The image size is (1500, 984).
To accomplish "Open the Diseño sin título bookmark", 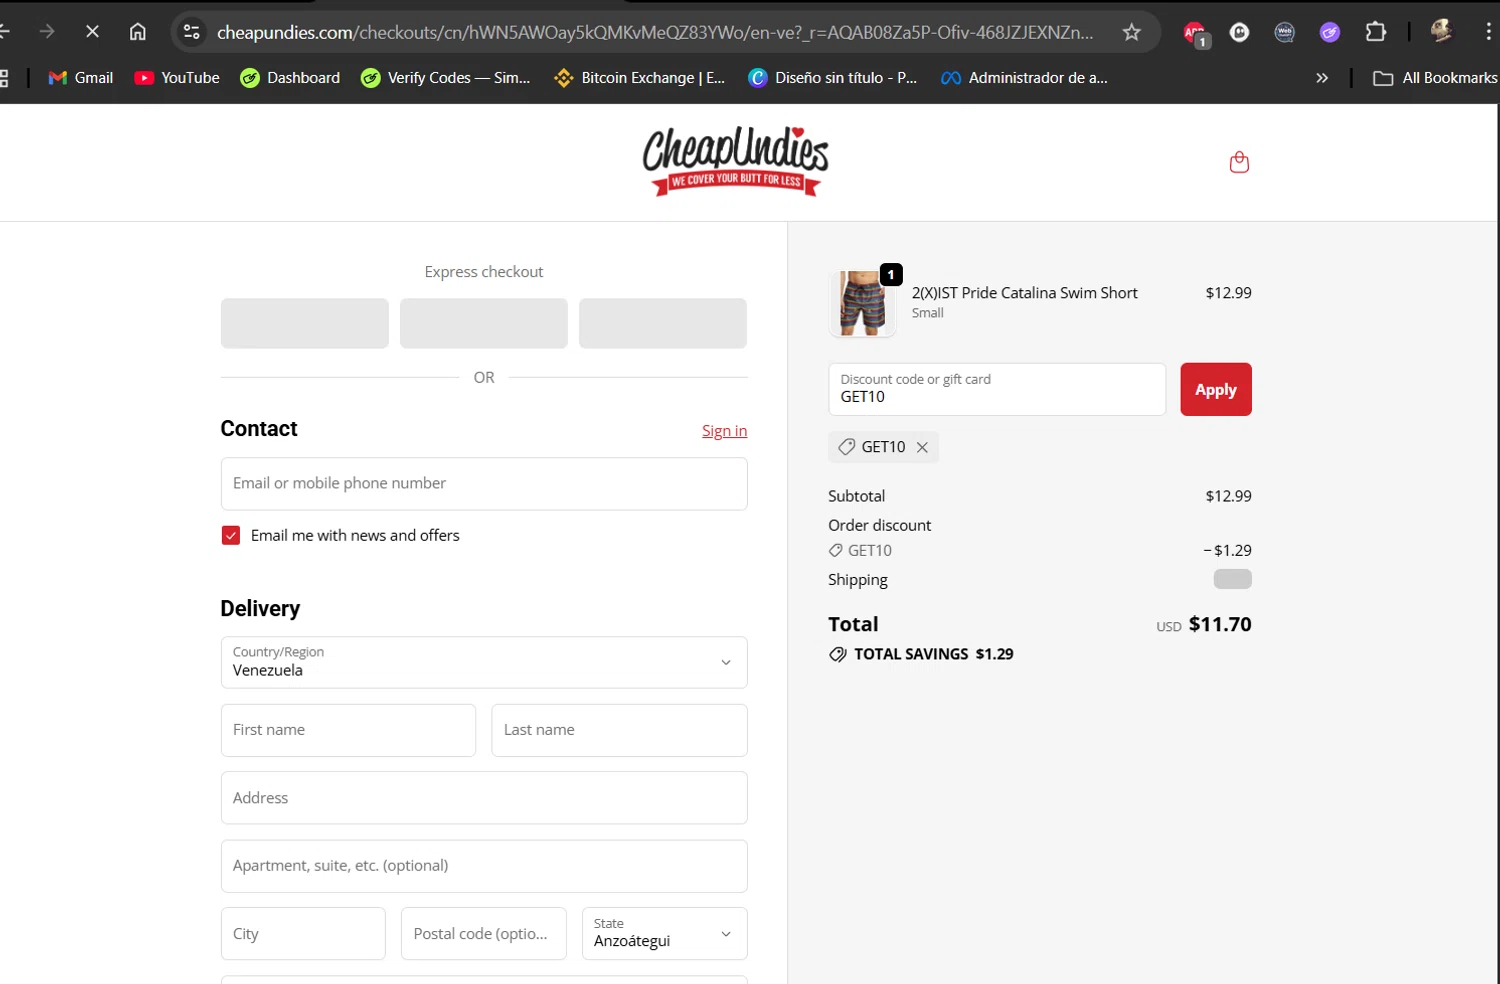I will [833, 78].
